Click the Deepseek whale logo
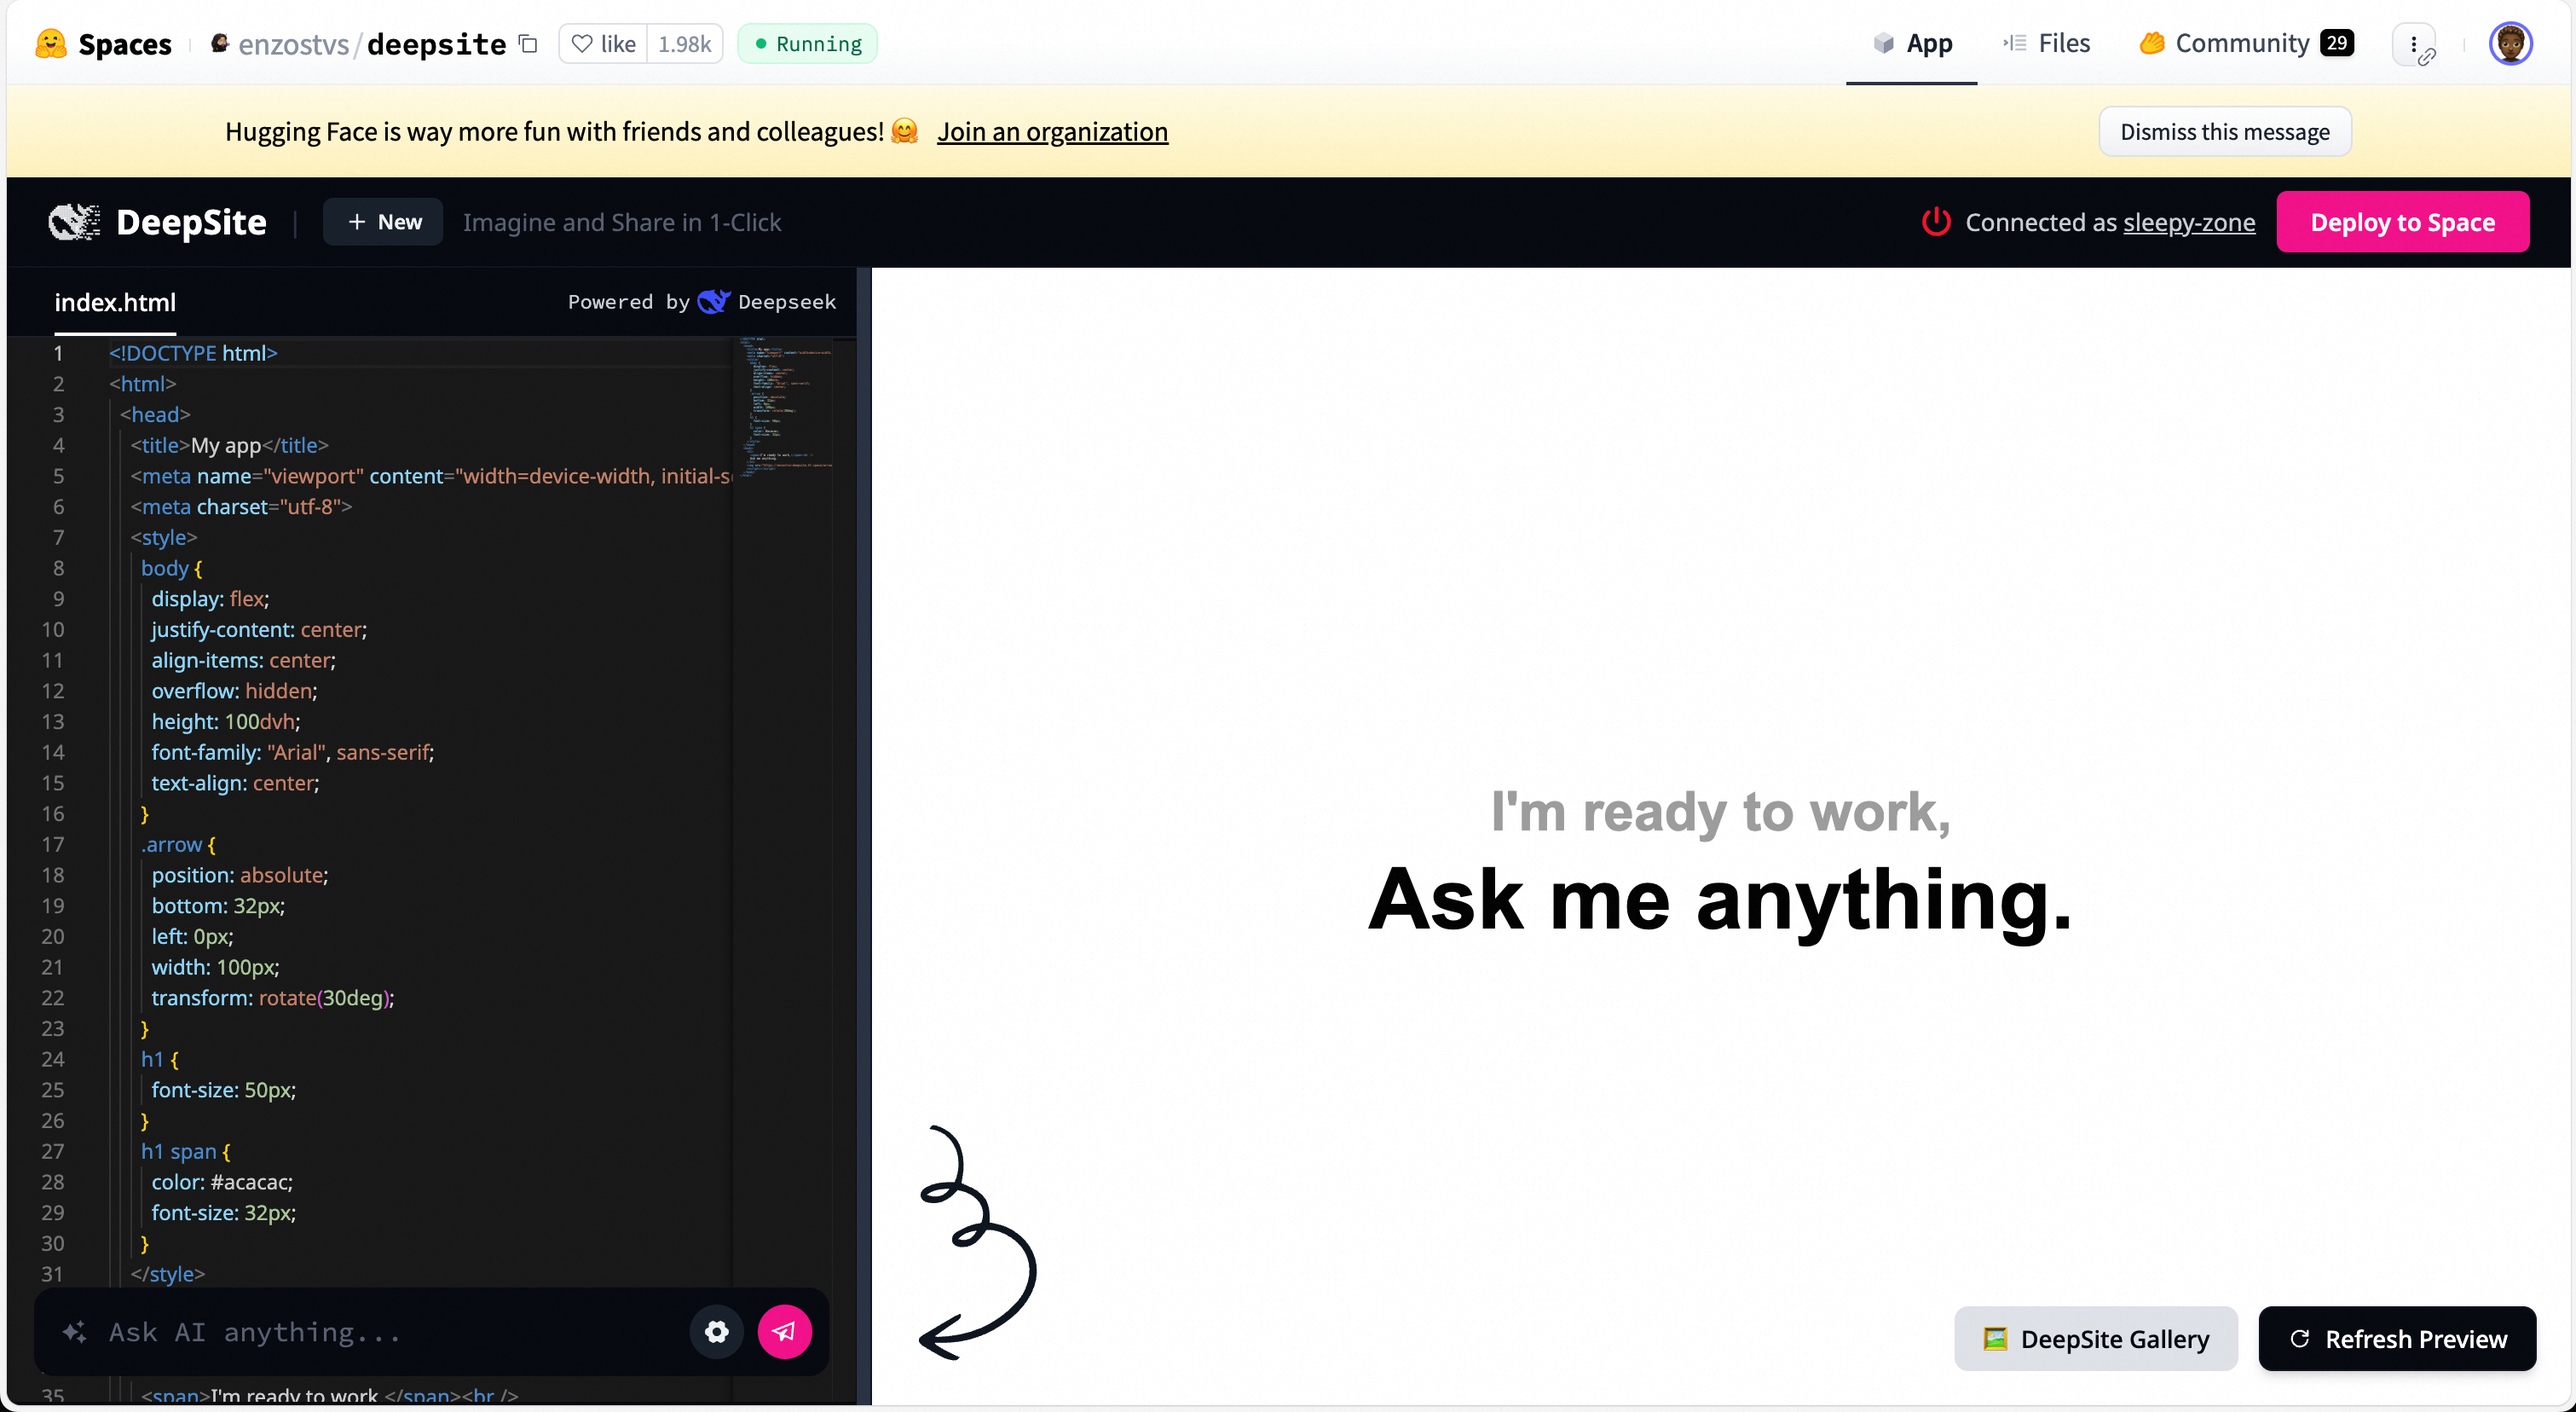 tap(713, 302)
